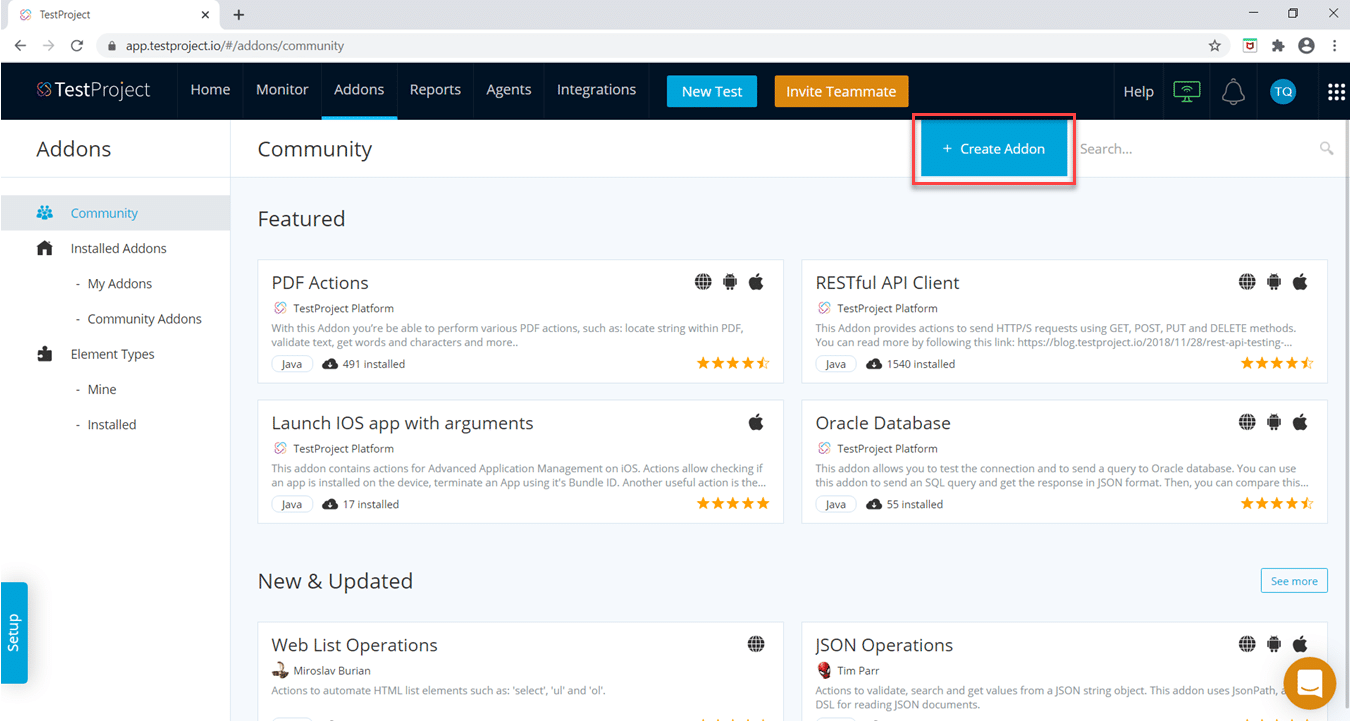
Task: Open the remote agent monitor icon
Action: click(x=1187, y=91)
